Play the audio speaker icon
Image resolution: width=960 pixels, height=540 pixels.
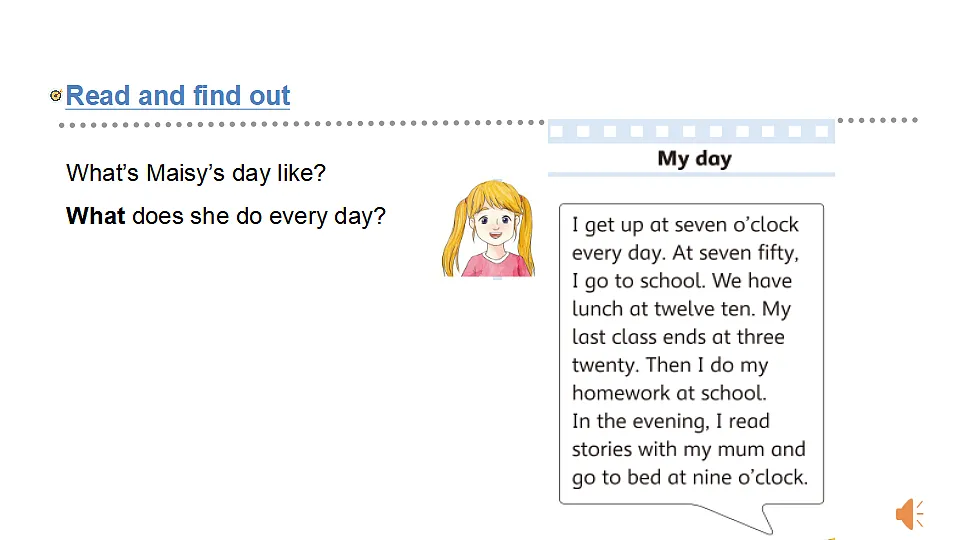click(x=910, y=514)
